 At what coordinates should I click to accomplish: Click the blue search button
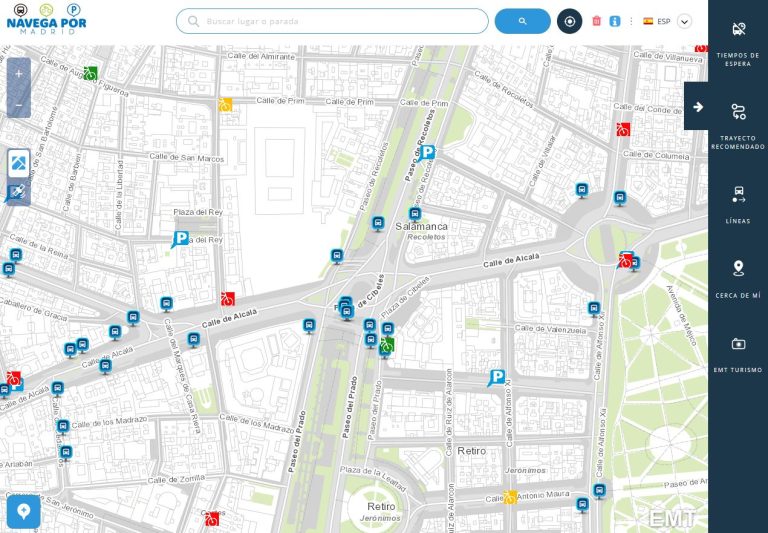coord(522,21)
